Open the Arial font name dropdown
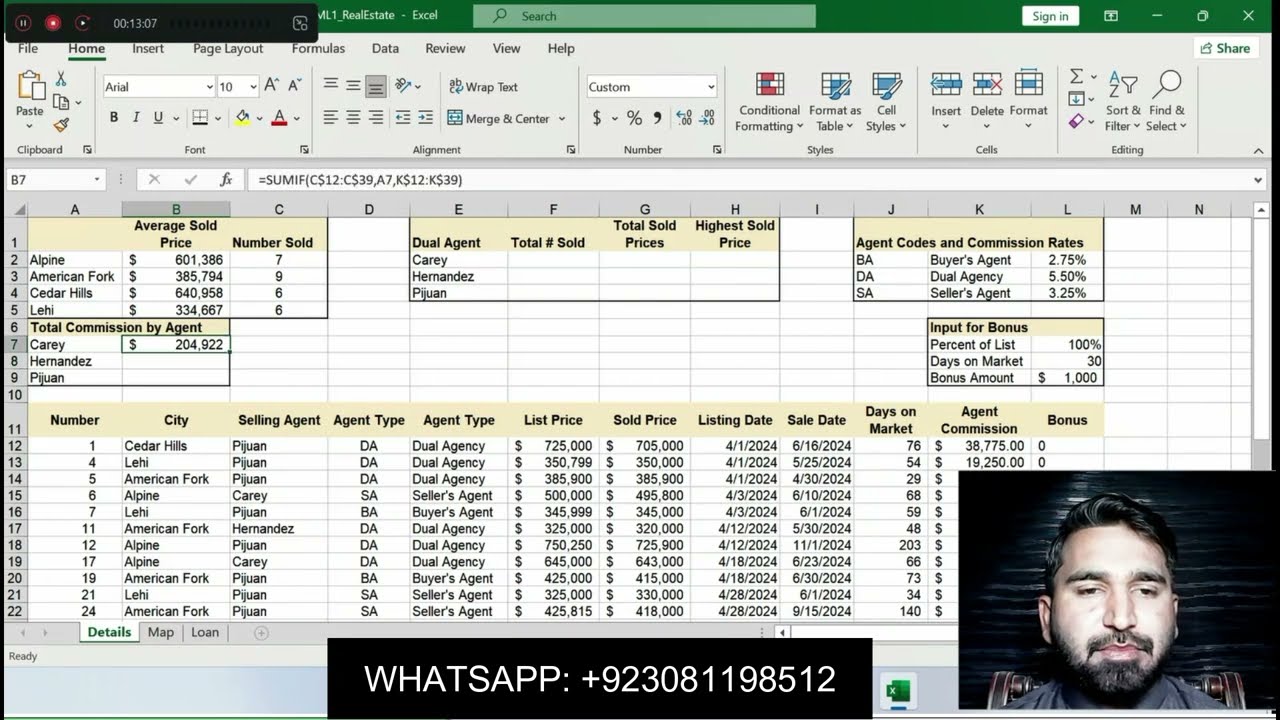Viewport: 1280px width, 720px height. tap(209, 87)
